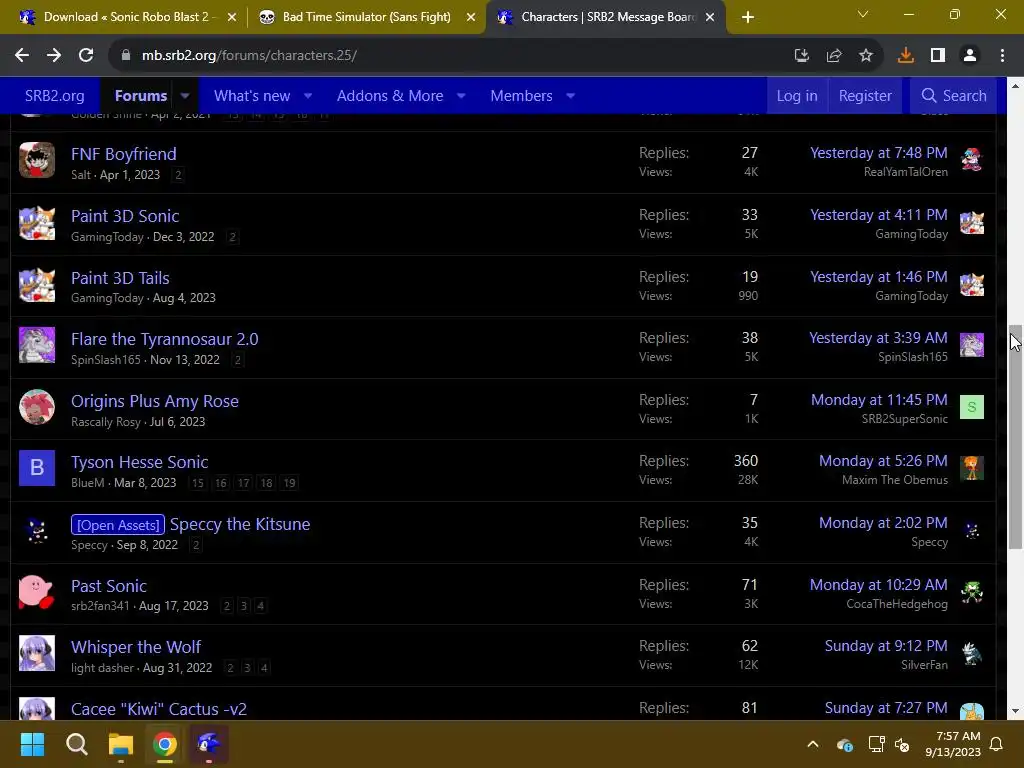Show hidden system tray icons
The height and width of the screenshot is (768, 1024).
[813, 744]
